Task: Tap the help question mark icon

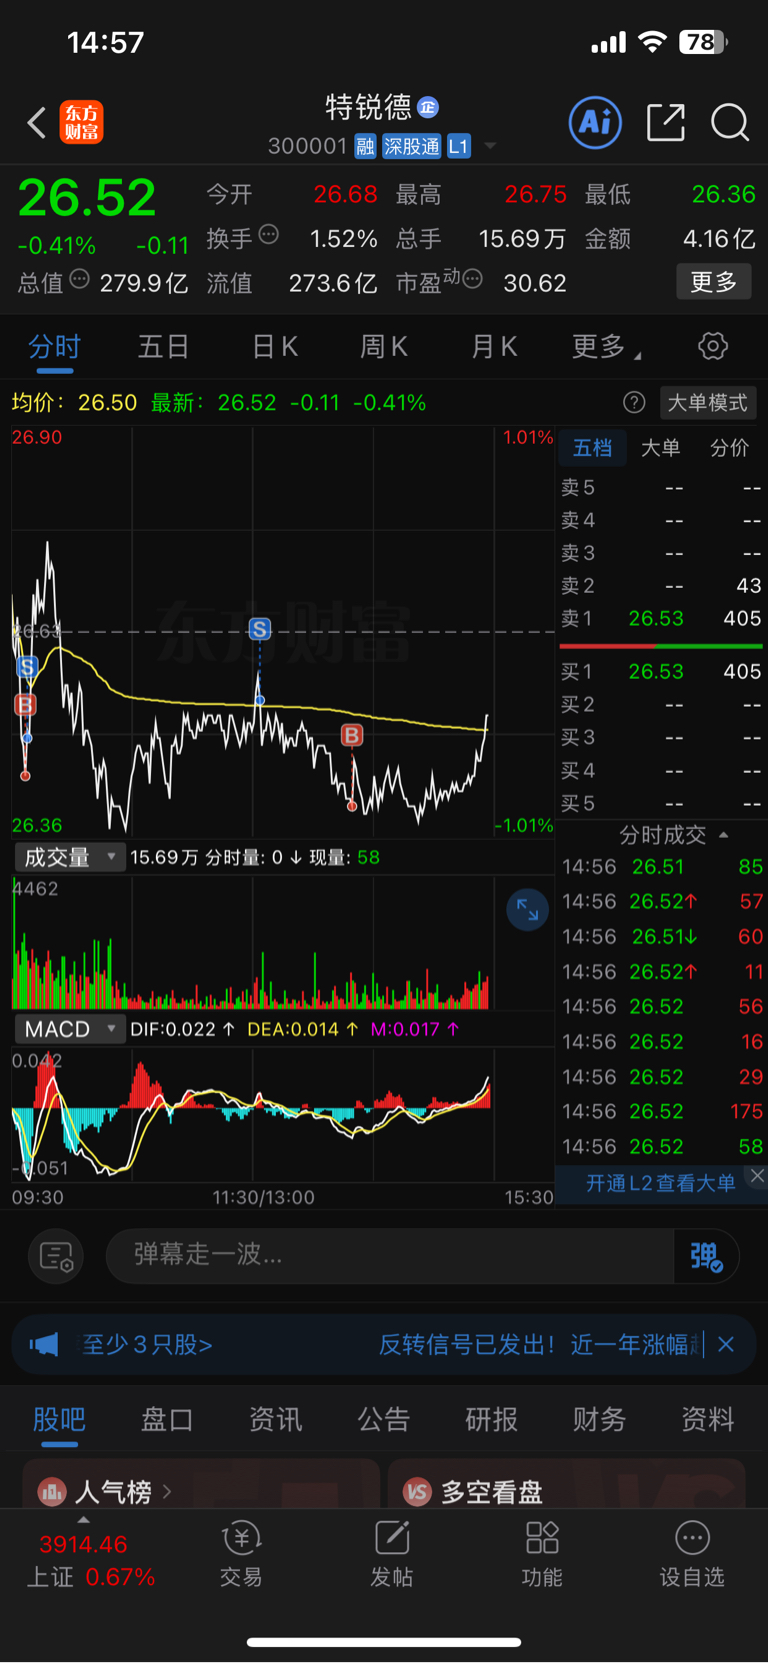Action: pyautogui.click(x=634, y=402)
